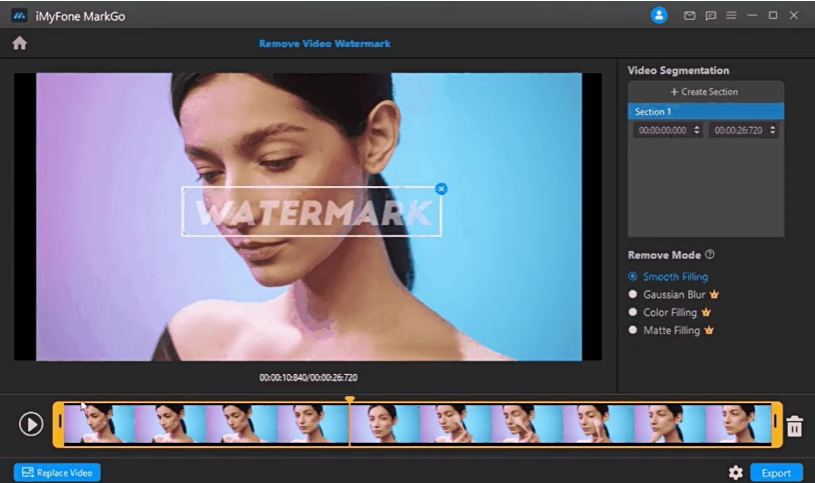This screenshot has height=483, width=815.
Task: Select Color Filling mode
Action: coord(633,312)
